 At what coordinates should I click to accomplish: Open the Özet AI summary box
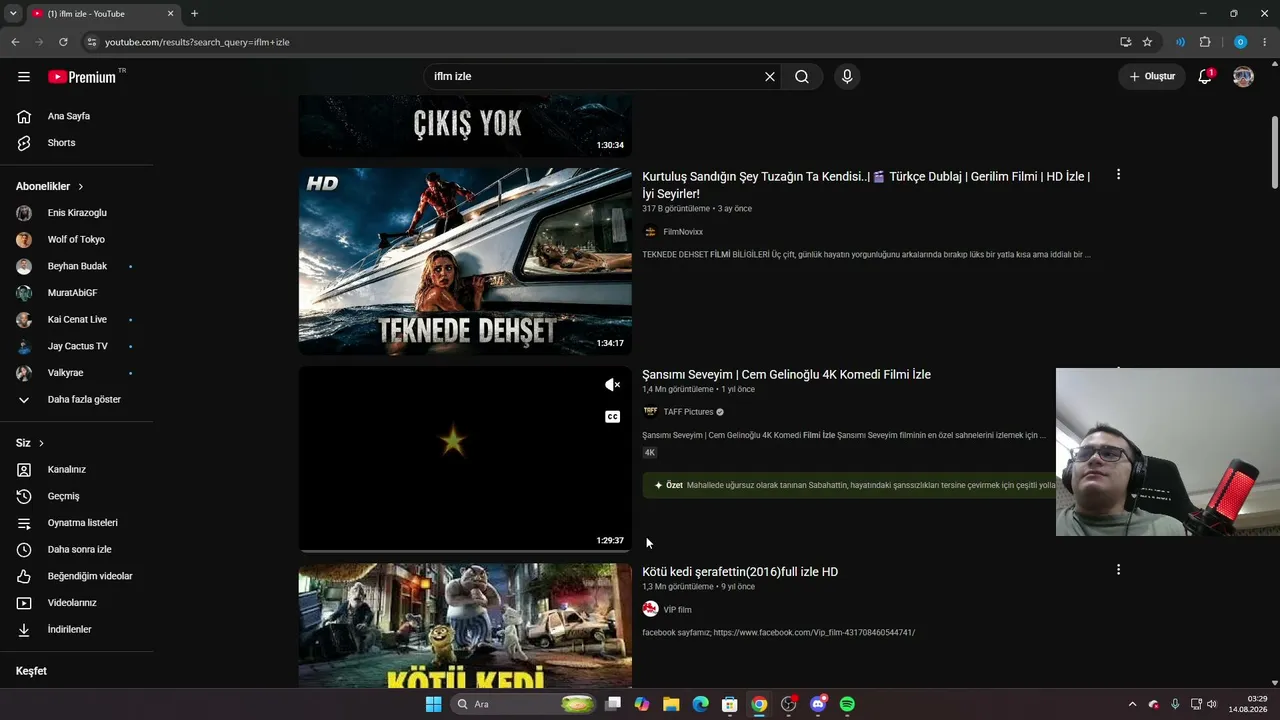[x=849, y=485]
